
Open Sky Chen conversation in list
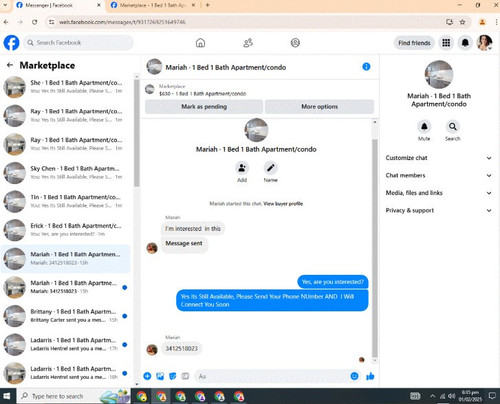coord(67,173)
